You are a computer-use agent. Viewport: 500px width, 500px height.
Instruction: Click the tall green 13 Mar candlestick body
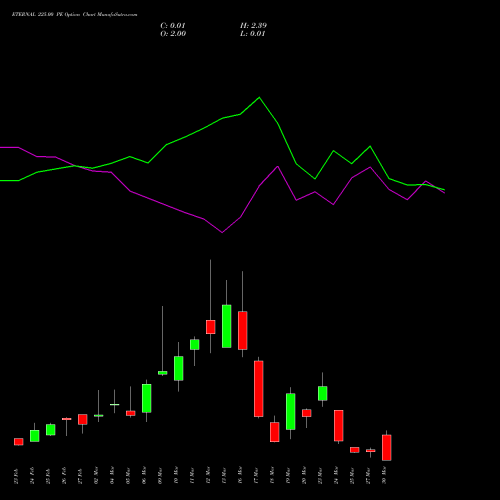point(227,326)
